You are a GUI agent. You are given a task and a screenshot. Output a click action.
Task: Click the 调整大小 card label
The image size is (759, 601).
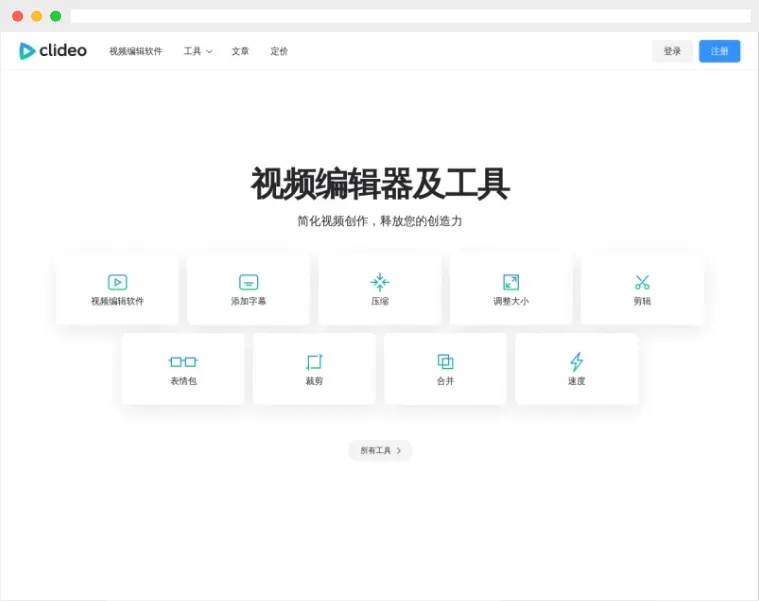[x=511, y=301]
